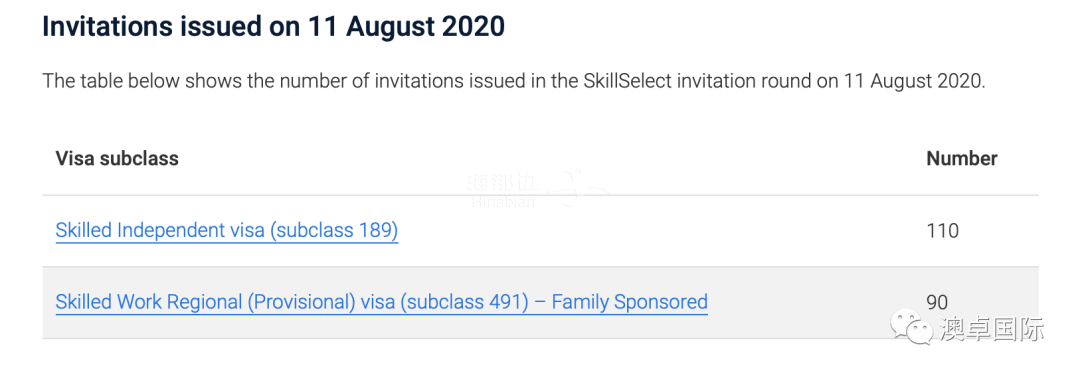Open the Skilled Work Regional subclass 491 link
This screenshot has height=377, width=1080.
click(382, 302)
